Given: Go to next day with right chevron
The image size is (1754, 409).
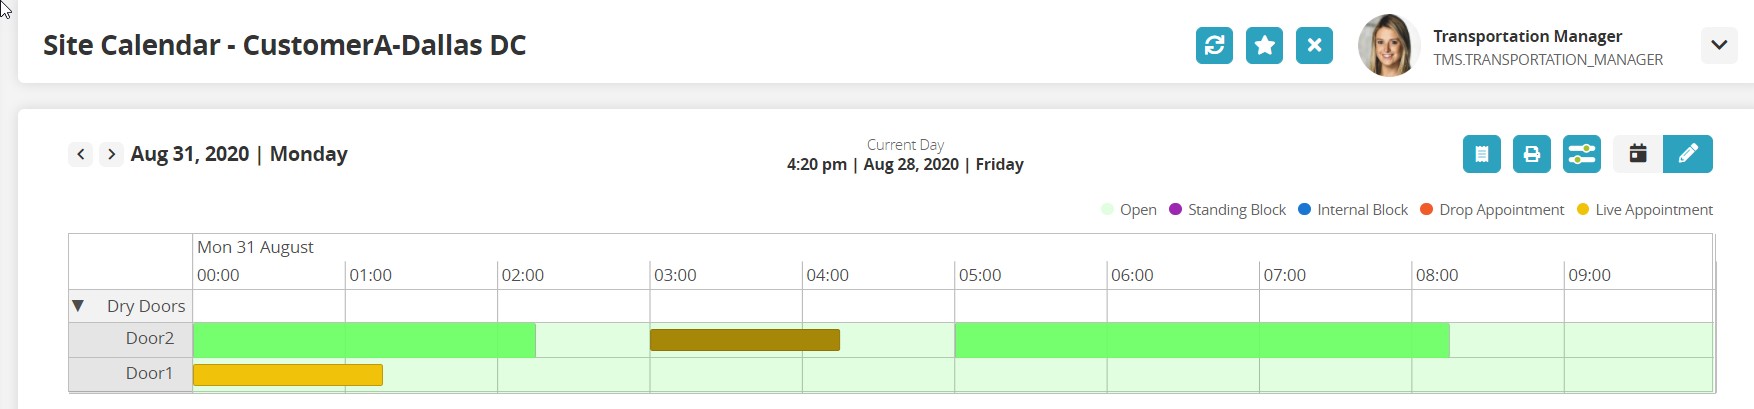Looking at the screenshot, I should tap(111, 154).
